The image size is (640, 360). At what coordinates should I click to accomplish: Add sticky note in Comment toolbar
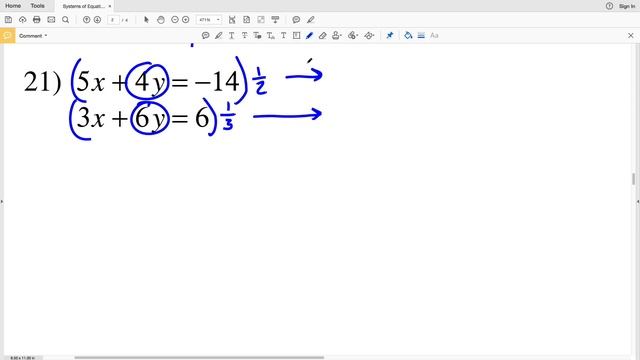206,36
